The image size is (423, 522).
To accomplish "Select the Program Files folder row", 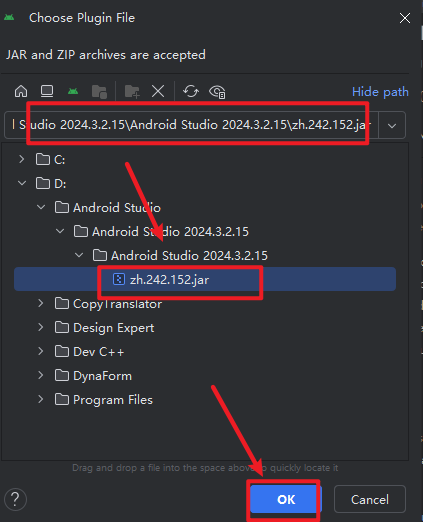I will click(205, 399).
